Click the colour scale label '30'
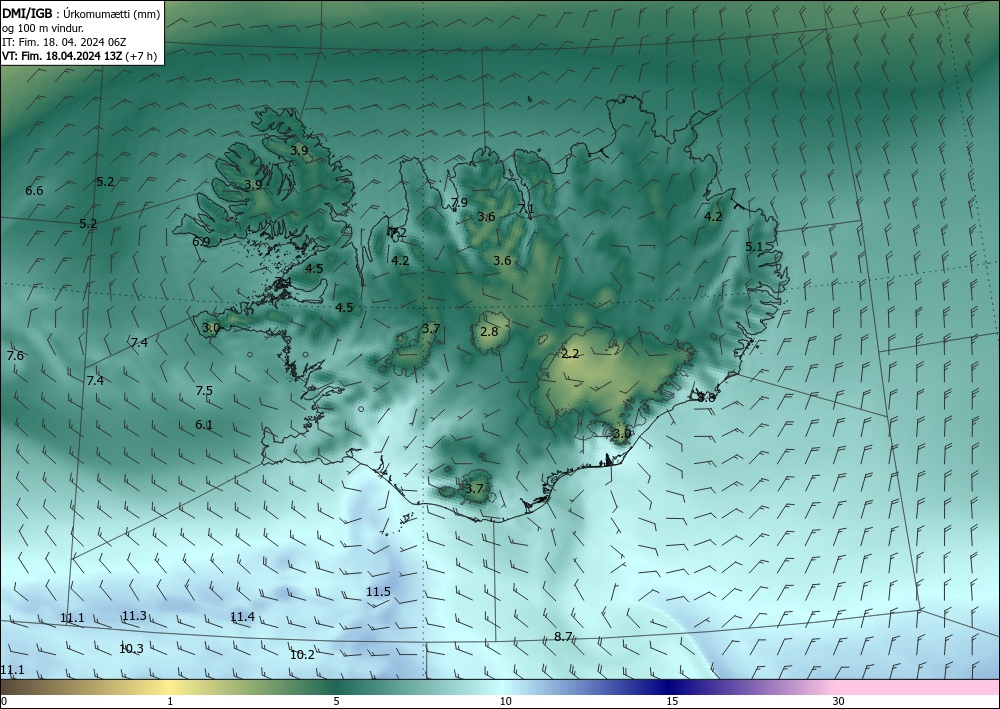The height and width of the screenshot is (709, 1000). [839, 701]
